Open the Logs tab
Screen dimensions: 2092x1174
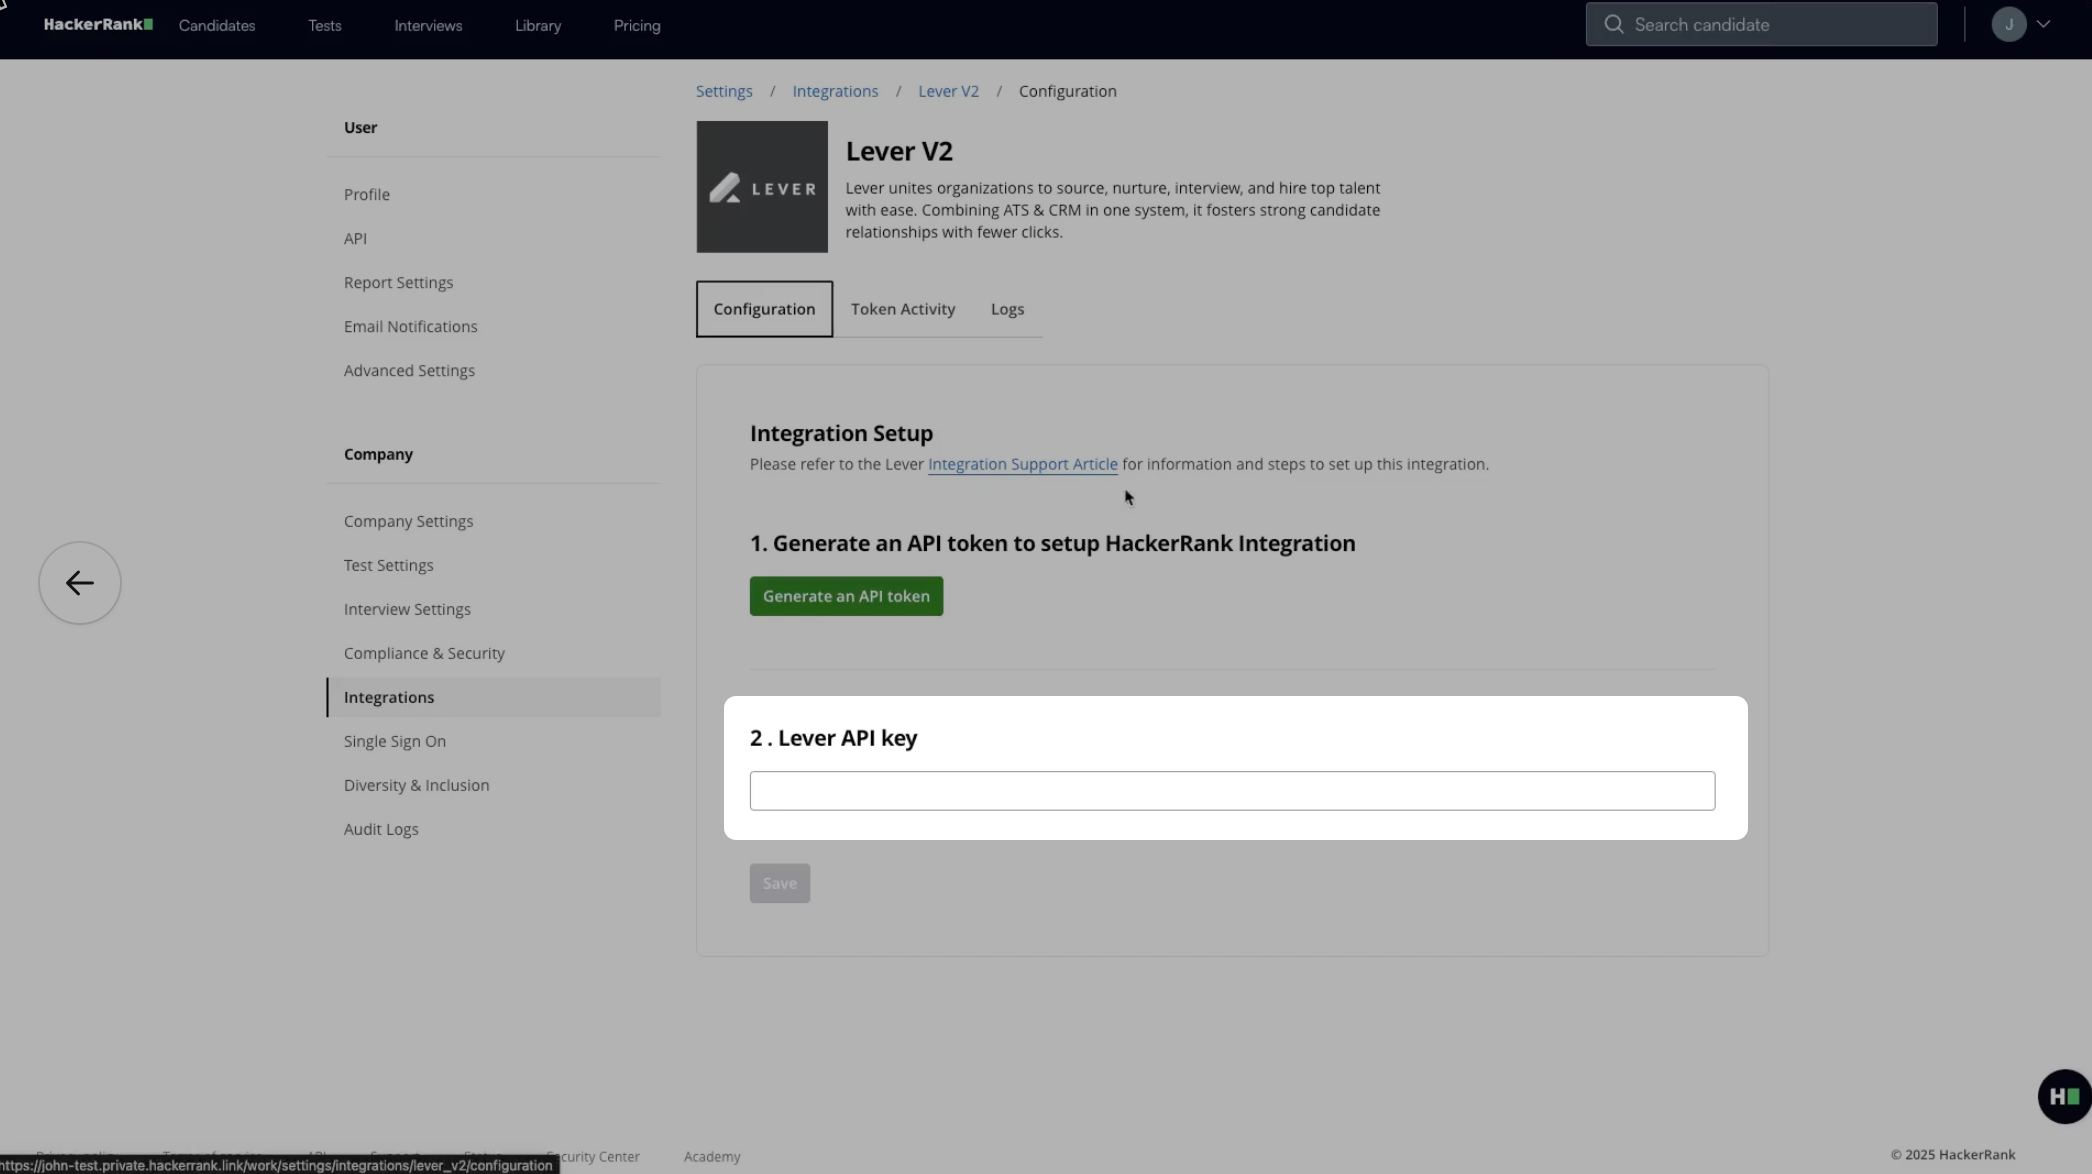[1007, 309]
